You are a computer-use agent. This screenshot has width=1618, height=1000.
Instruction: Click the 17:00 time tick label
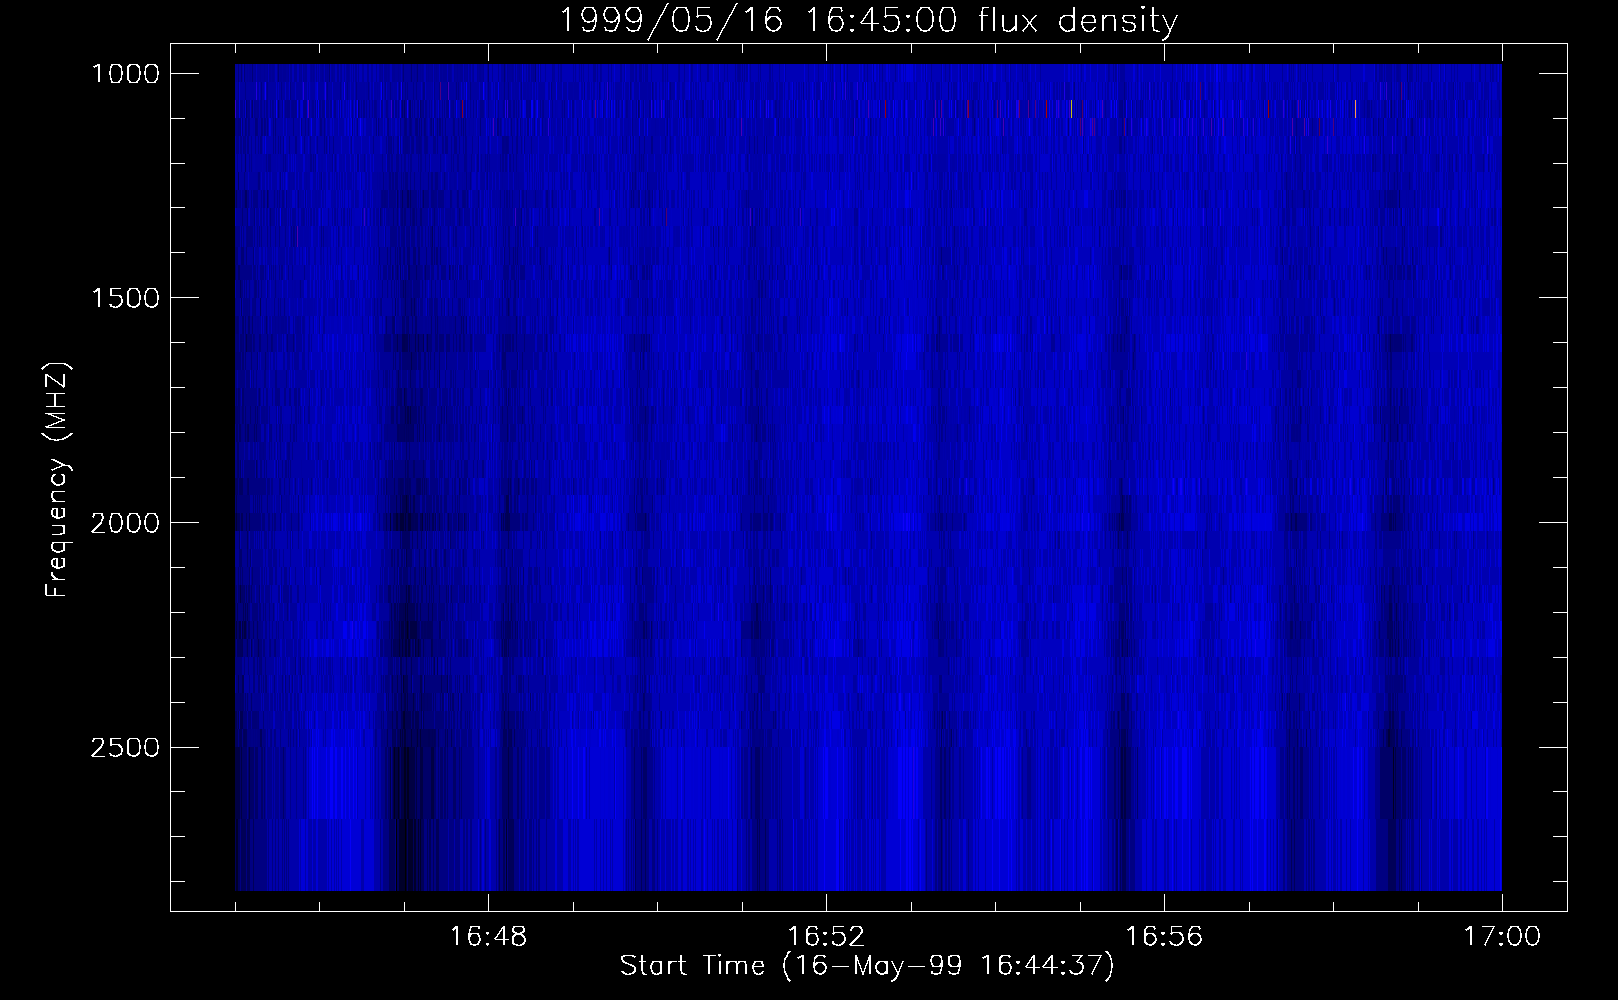pyautogui.click(x=1502, y=937)
